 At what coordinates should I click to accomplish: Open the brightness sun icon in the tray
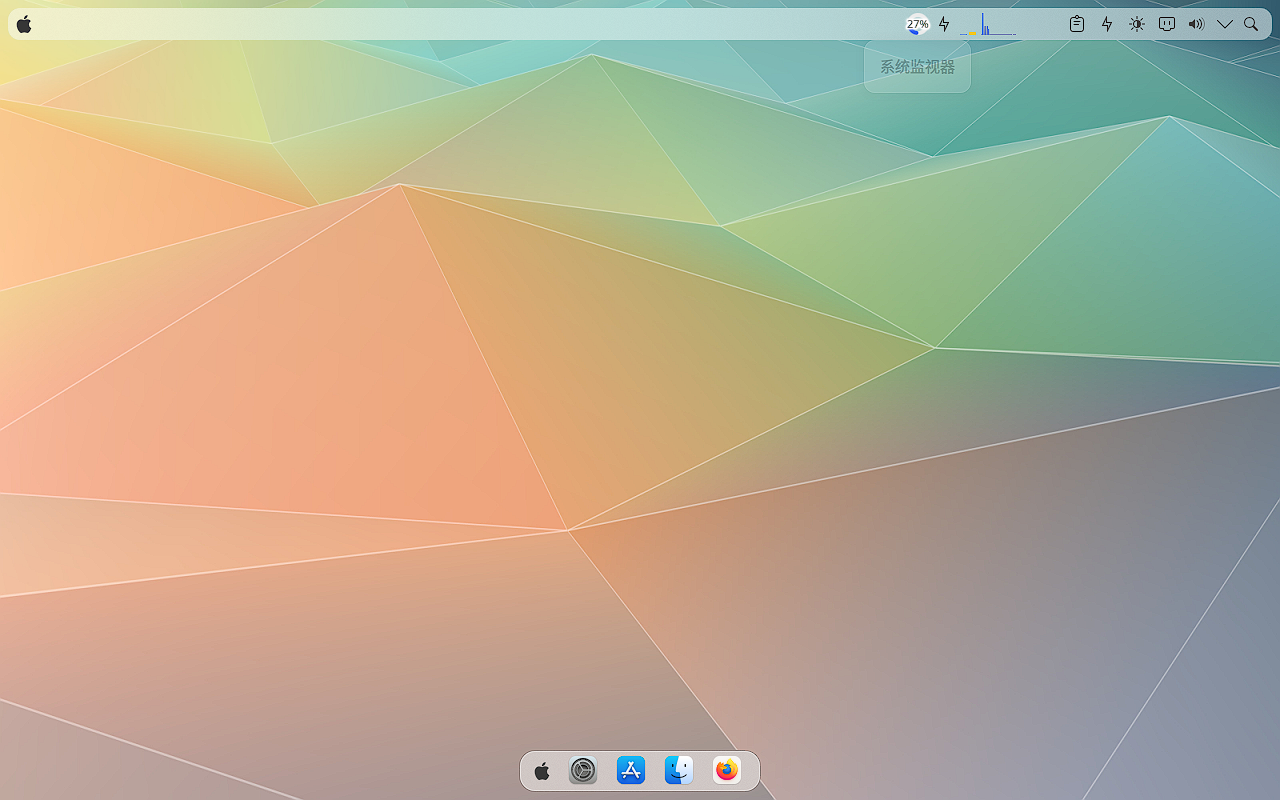point(1137,24)
